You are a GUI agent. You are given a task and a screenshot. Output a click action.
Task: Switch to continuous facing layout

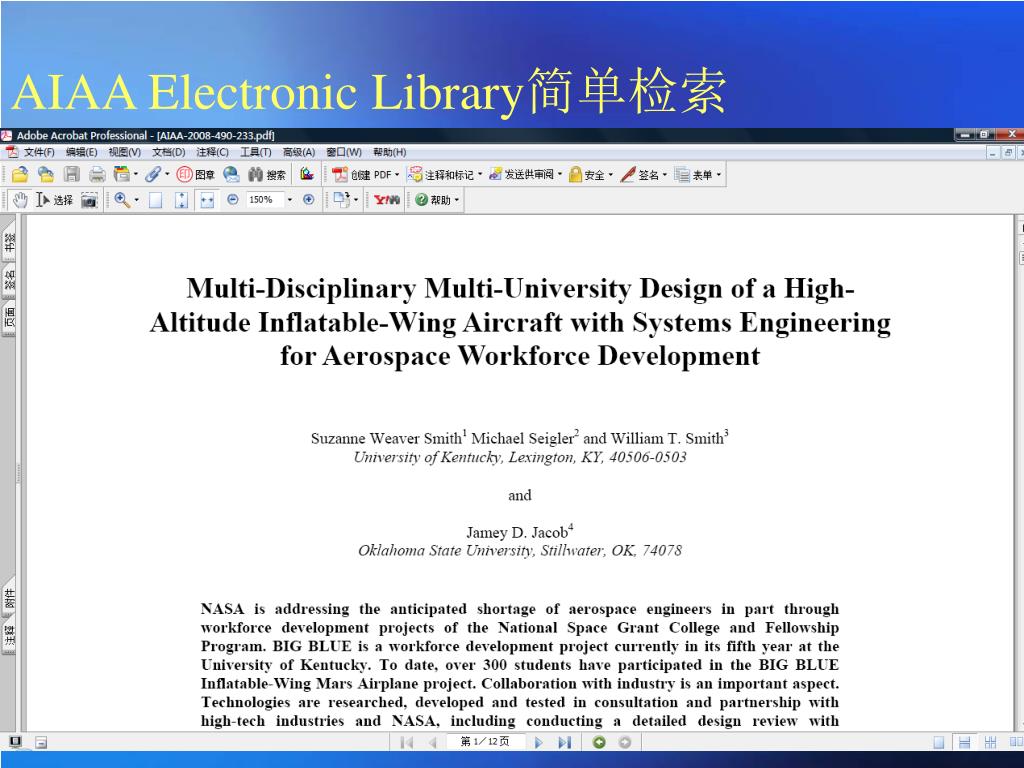990,743
